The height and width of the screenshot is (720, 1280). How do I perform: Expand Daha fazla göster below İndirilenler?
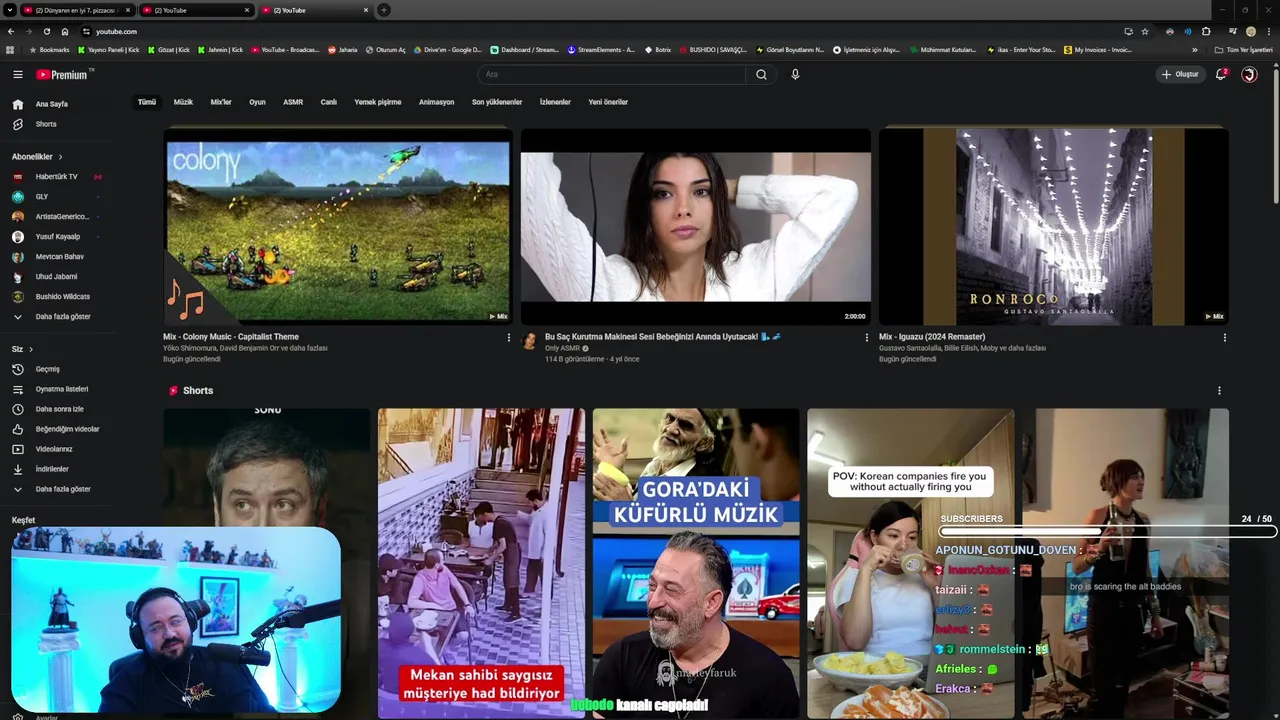pyautogui.click(x=63, y=489)
